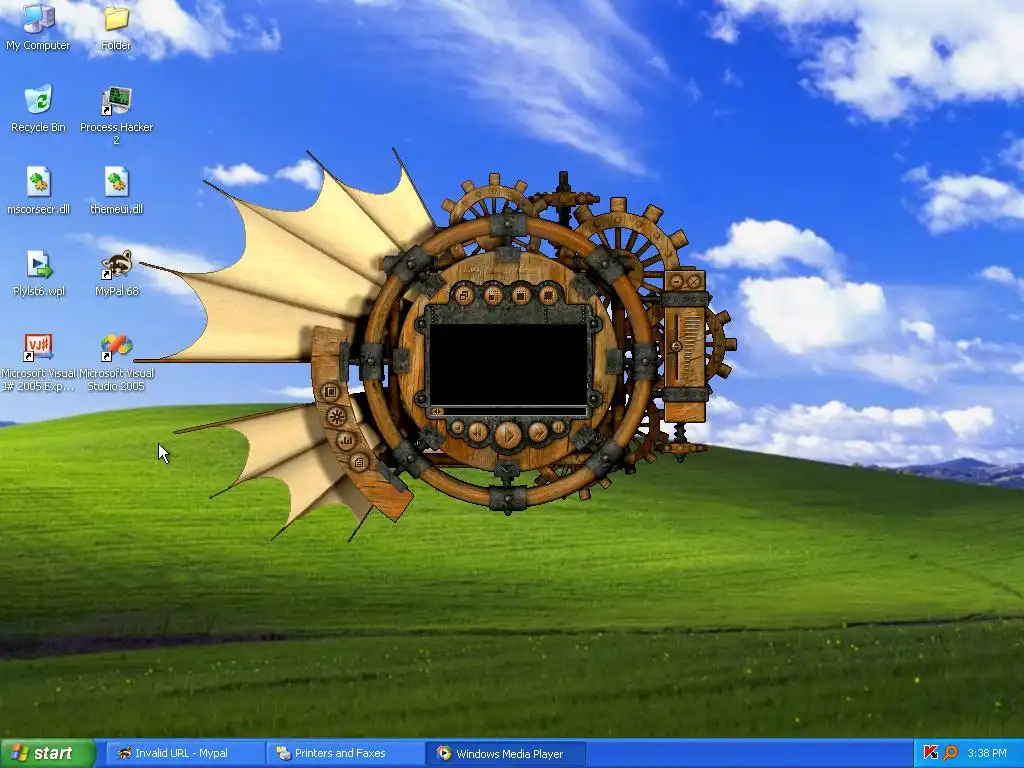The width and height of the screenshot is (1024, 768).
Task: Click the starburst visualization icon on curved panel
Action: click(x=336, y=417)
